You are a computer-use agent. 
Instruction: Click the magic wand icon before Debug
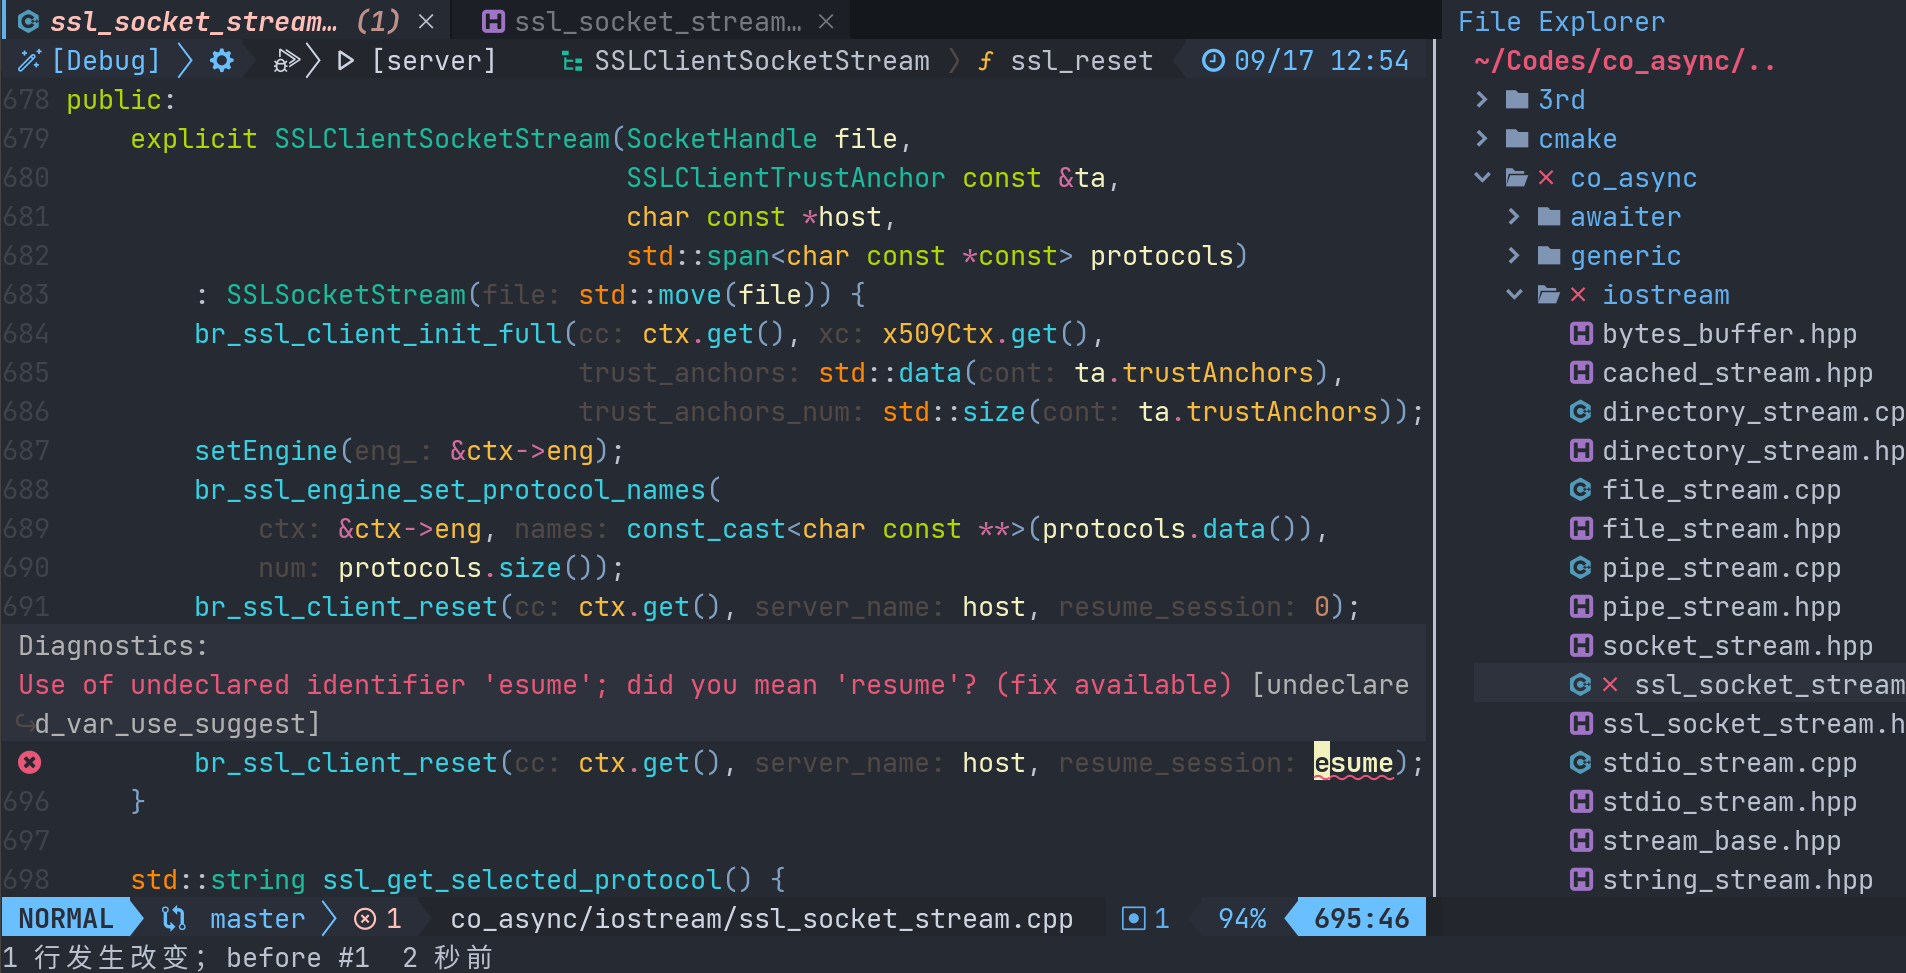(30, 61)
